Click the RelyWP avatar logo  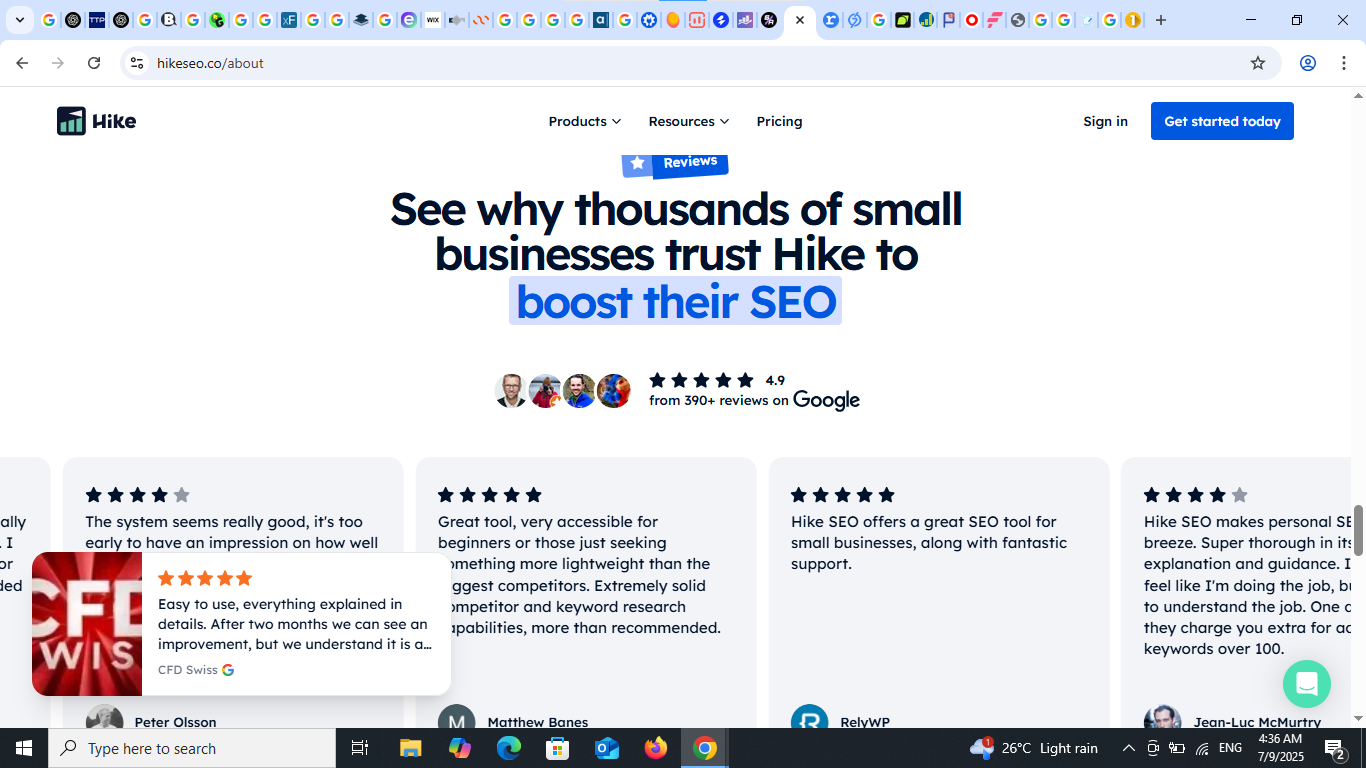809,718
